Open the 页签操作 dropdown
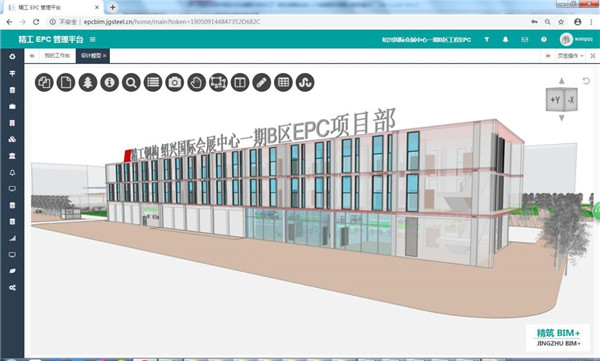The width and height of the screenshot is (600, 361). (570, 56)
